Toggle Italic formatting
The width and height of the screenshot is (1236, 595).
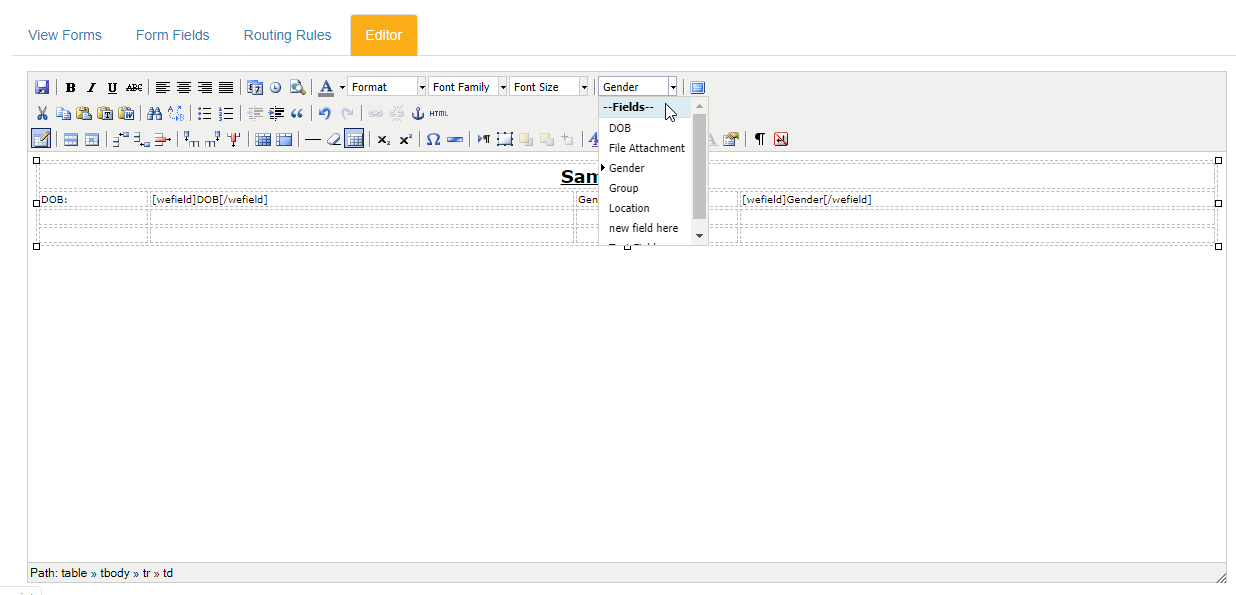pyautogui.click(x=91, y=87)
